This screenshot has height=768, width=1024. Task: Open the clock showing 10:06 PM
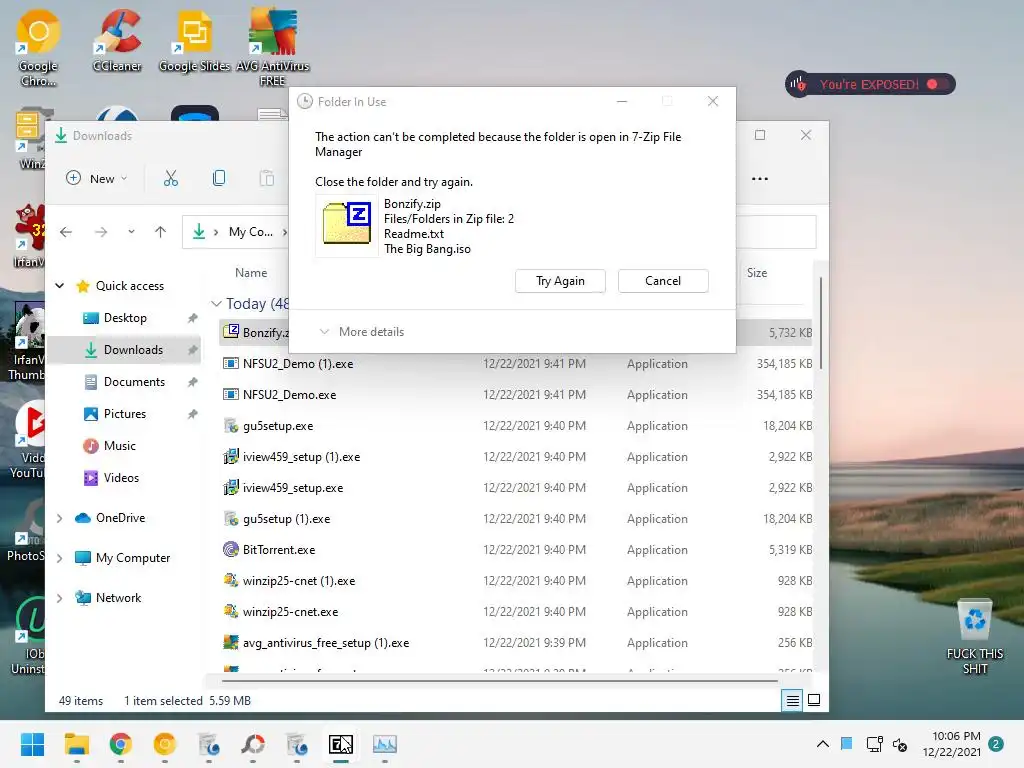[951, 744]
